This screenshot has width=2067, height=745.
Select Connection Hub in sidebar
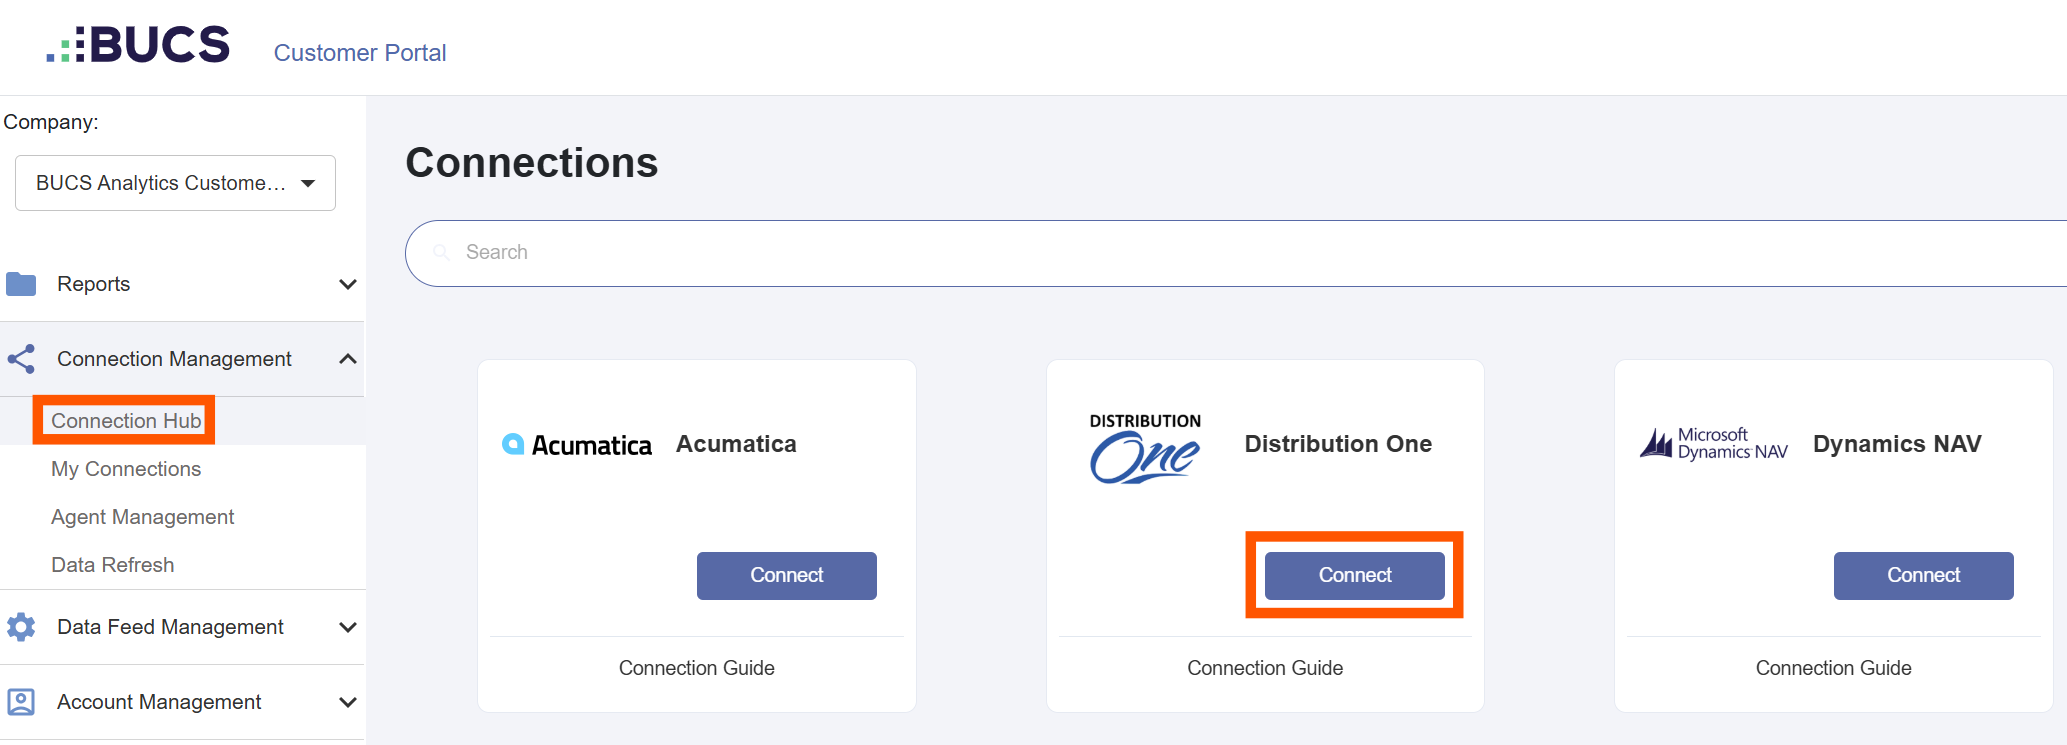click(126, 421)
